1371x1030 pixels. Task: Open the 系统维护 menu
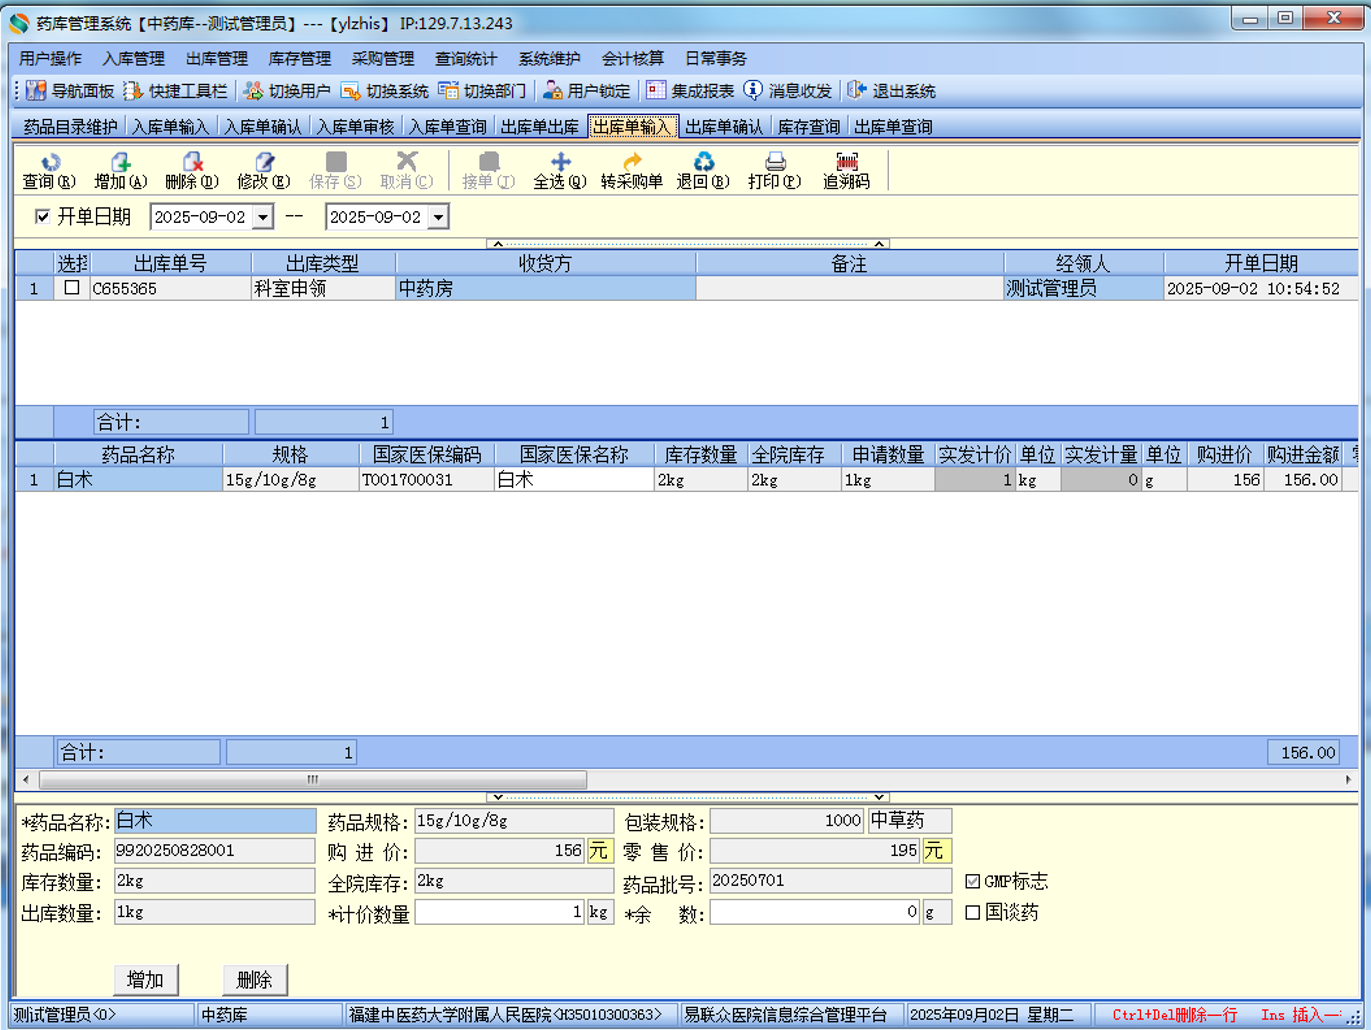(549, 58)
